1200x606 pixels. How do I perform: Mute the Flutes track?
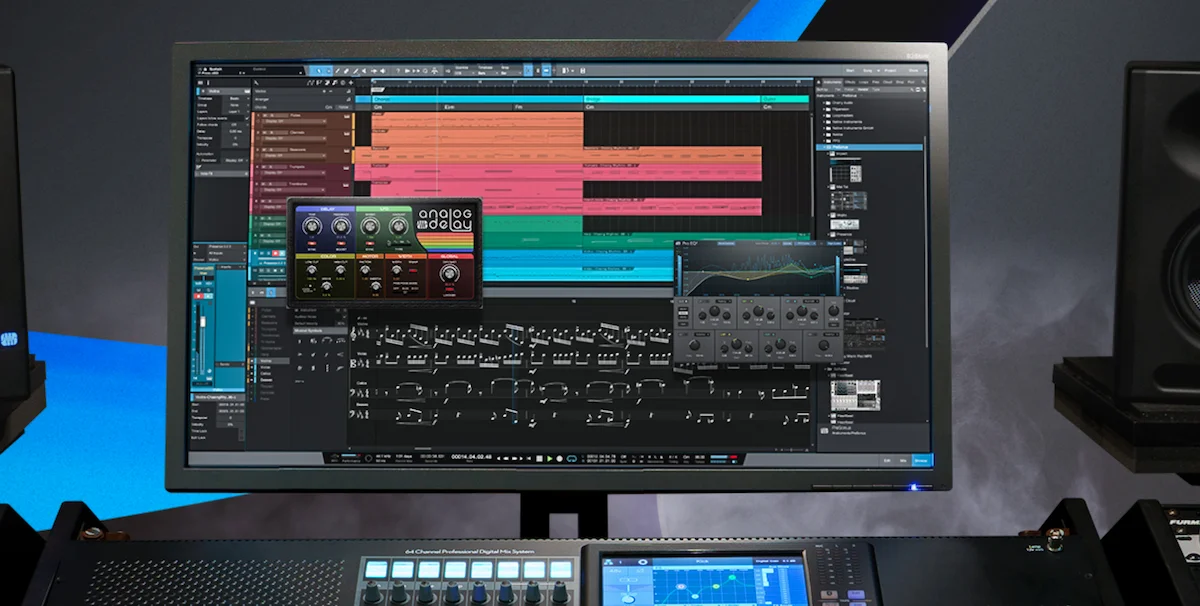[x=265, y=116]
